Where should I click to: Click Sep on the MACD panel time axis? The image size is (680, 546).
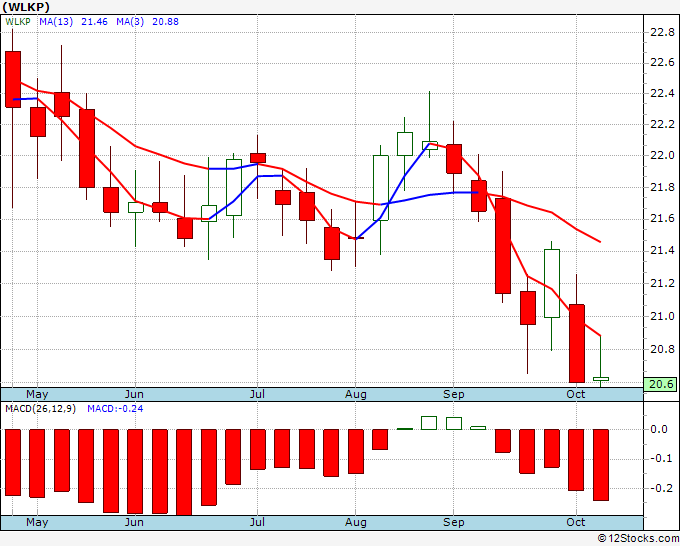454,522
